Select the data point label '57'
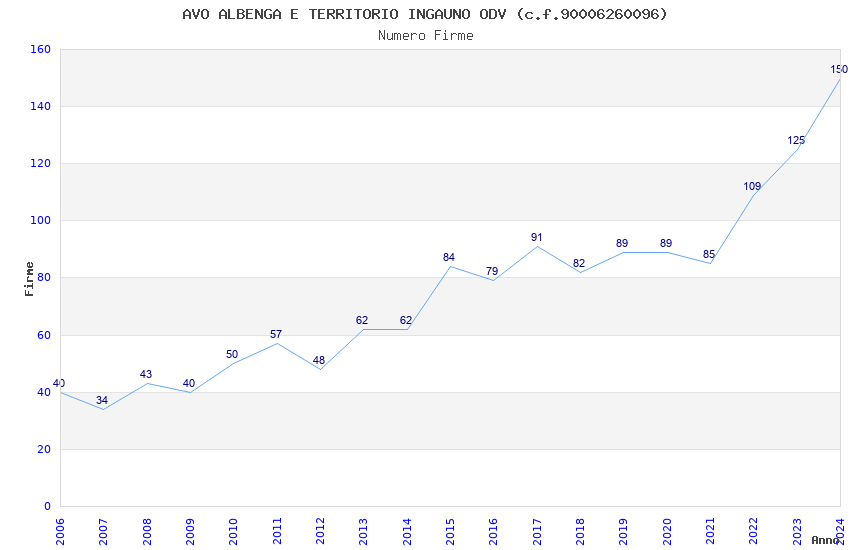 click(x=275, y=334)
